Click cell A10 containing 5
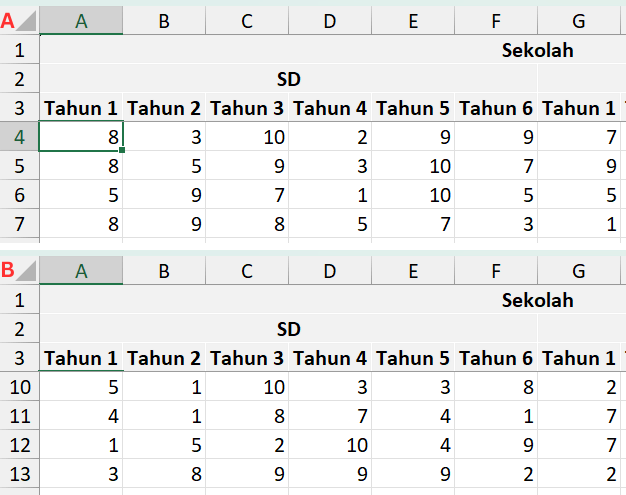The width and height of the screenshot is (626, 495). (x=81, y=387)
